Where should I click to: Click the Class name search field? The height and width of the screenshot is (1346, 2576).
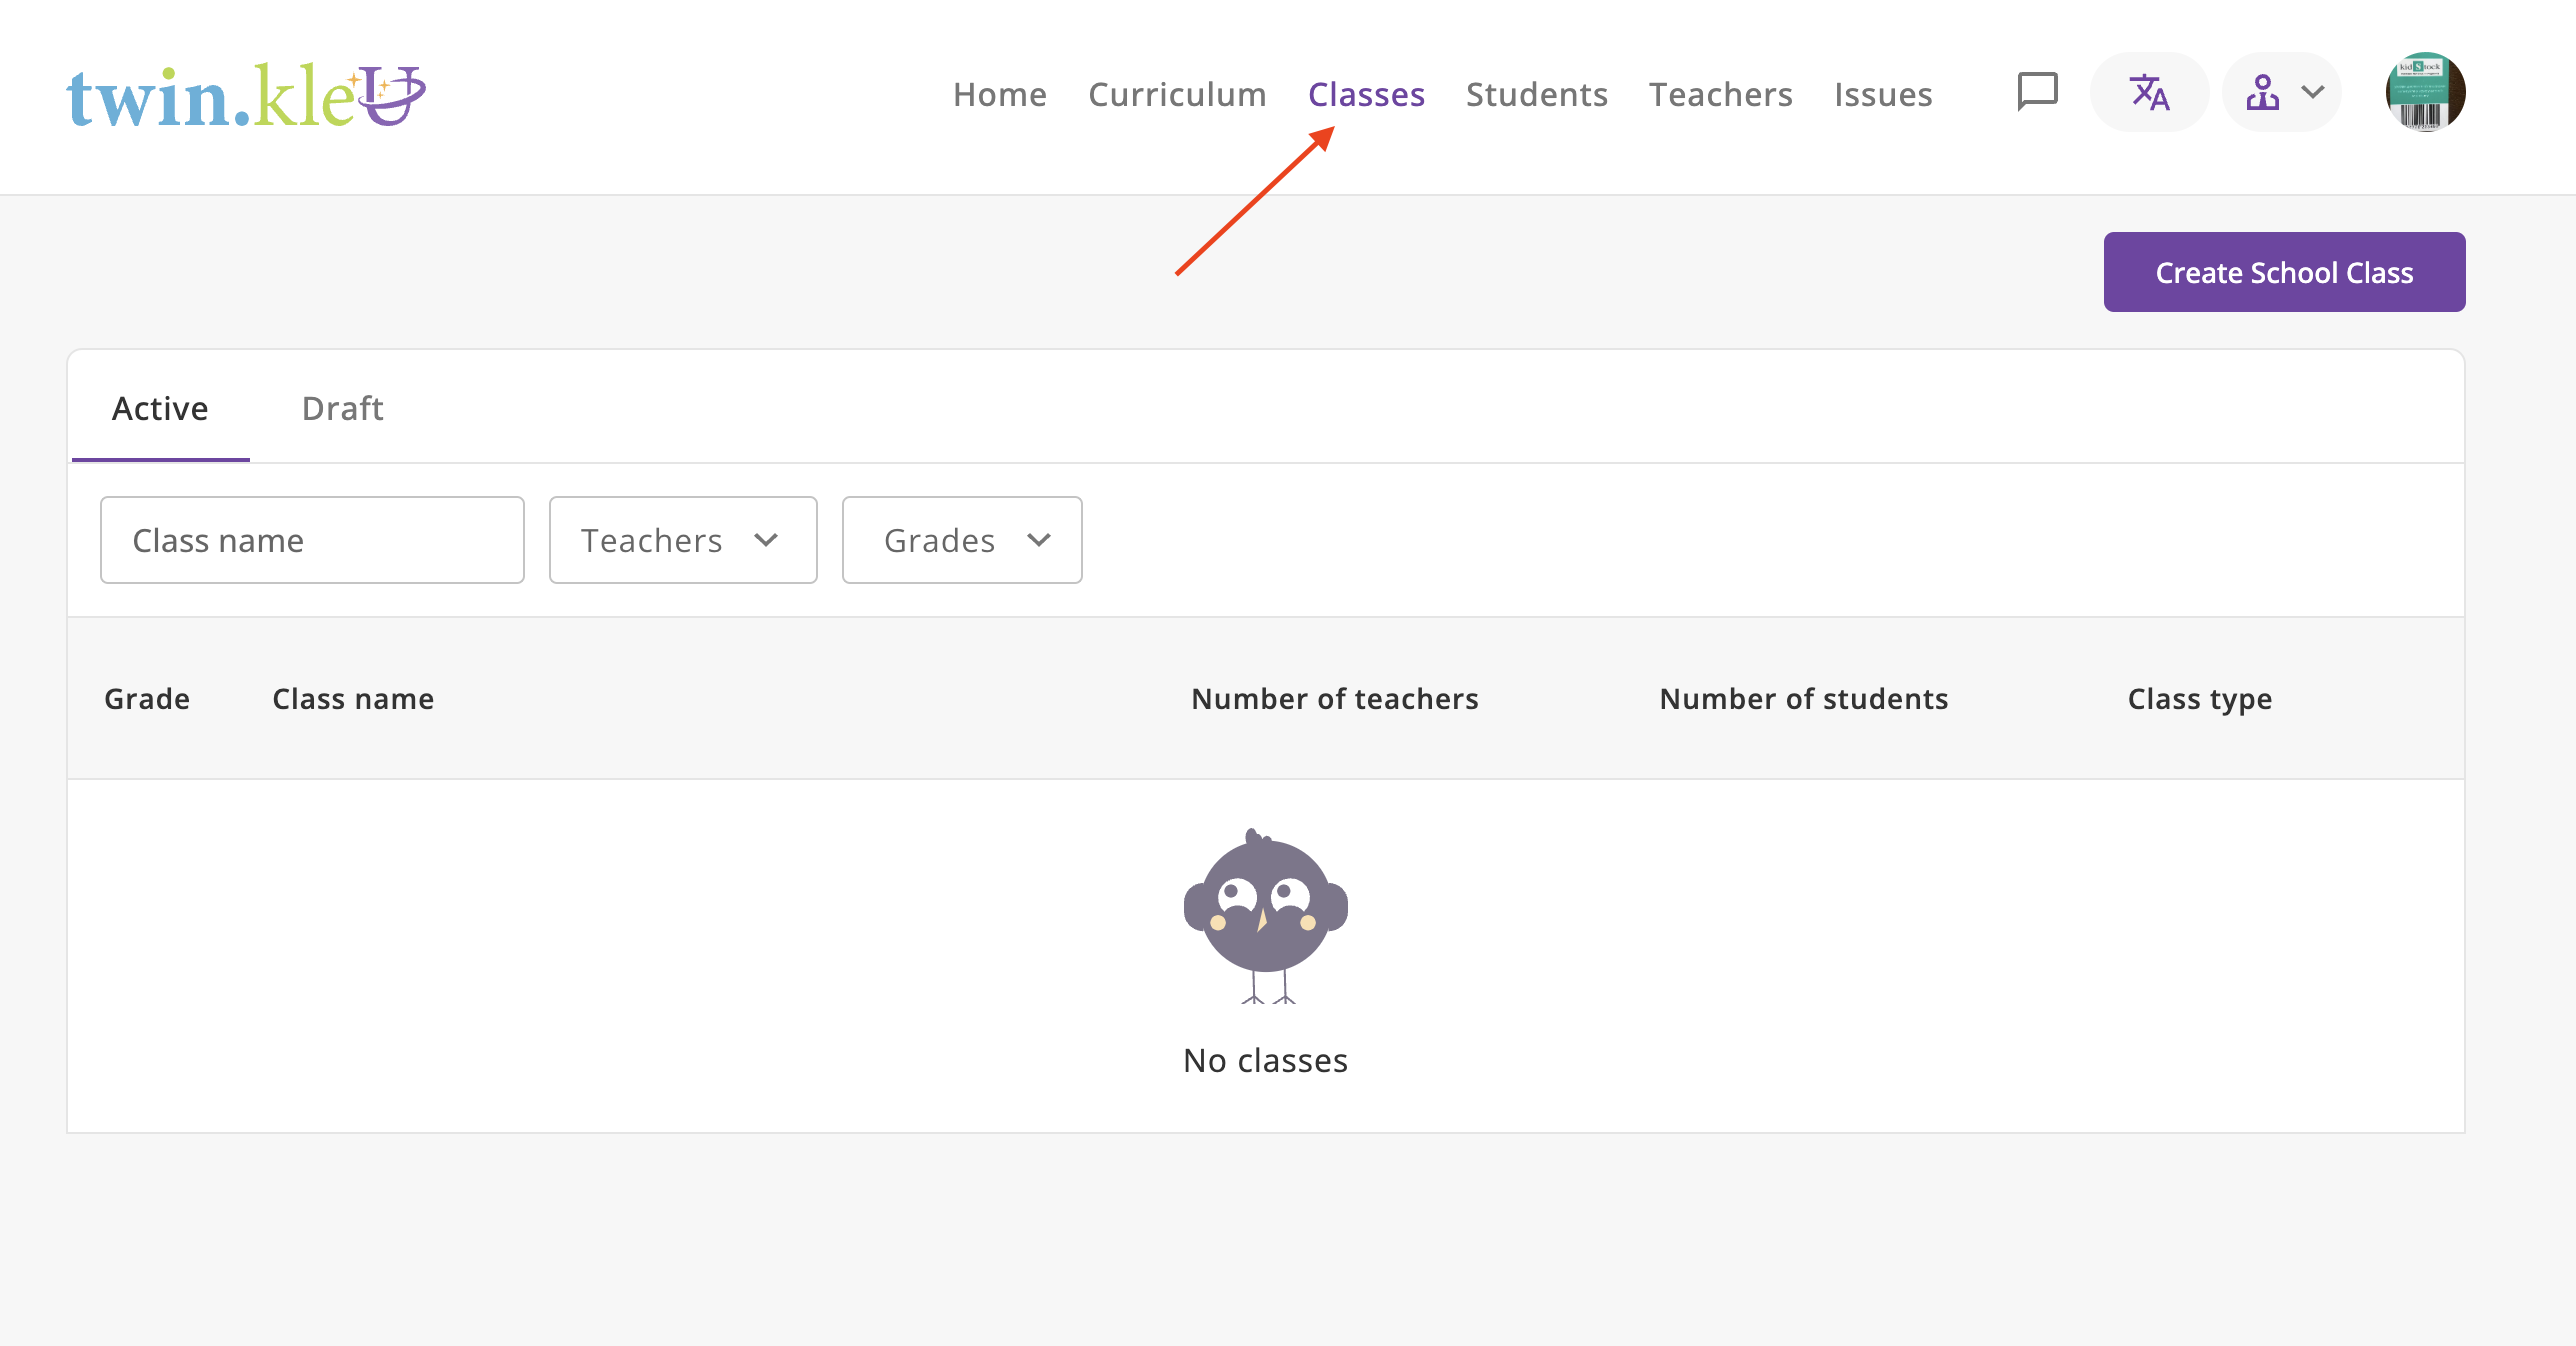click(x=312, y=540)
